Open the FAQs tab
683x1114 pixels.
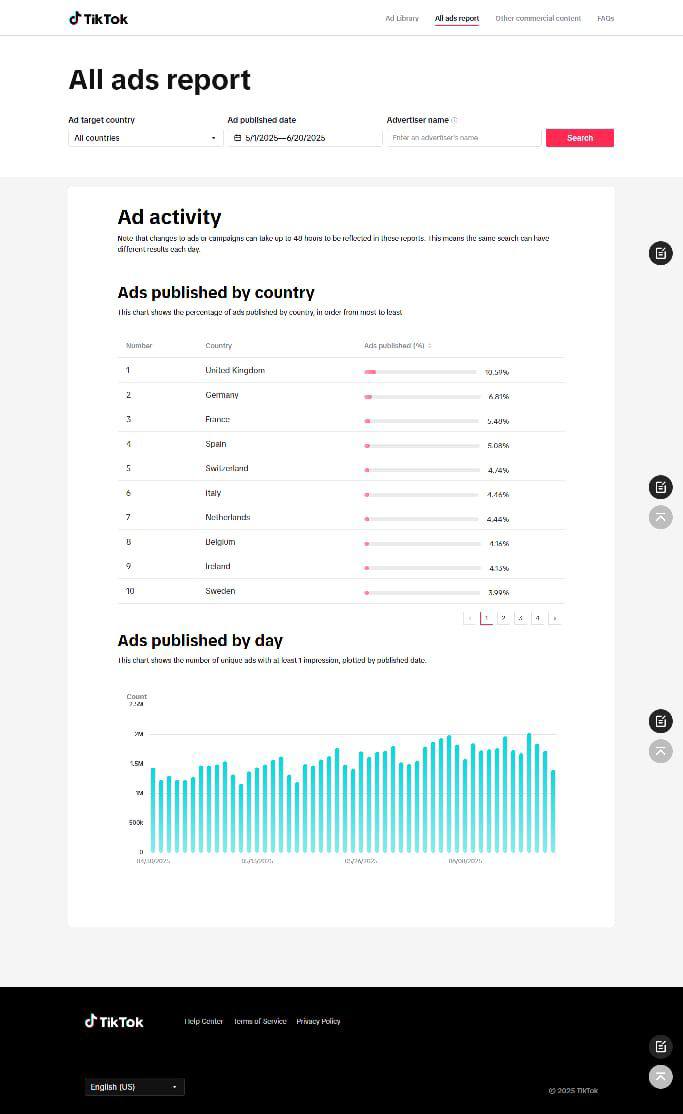click(x=605, y=18)
